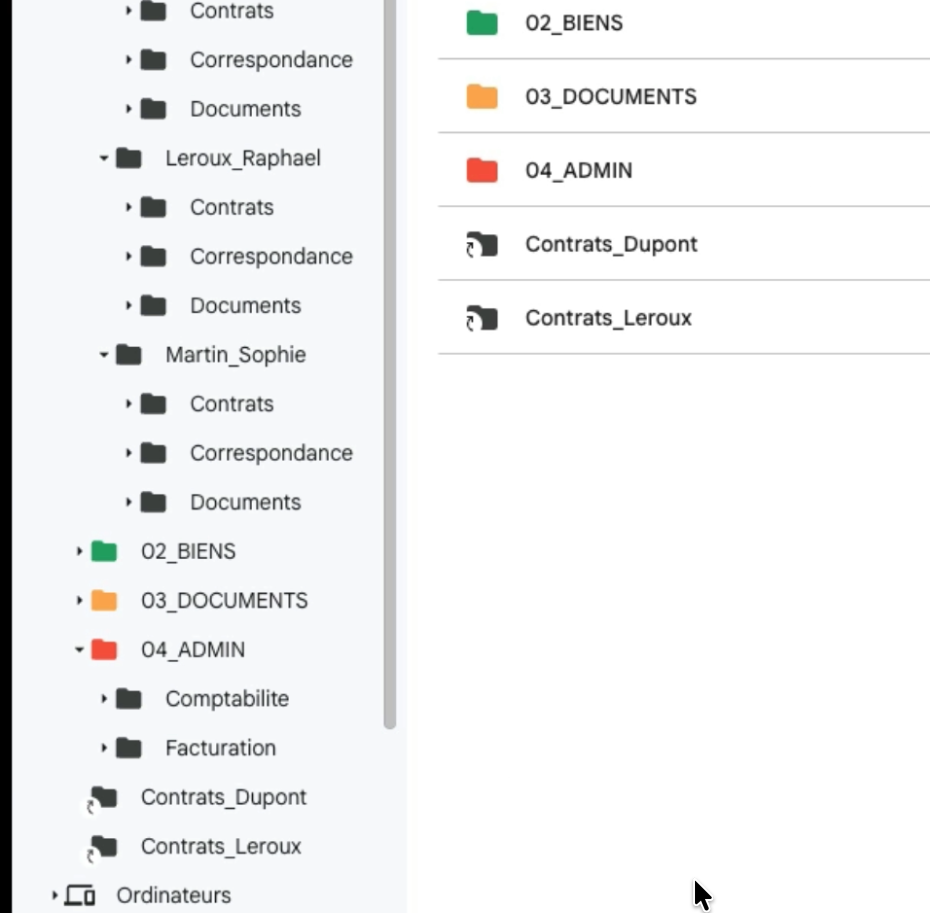Viewport: 930px width, 913px height.
Task: Open the Contrats_Leroux row name in file list
Action: (608, 319)
